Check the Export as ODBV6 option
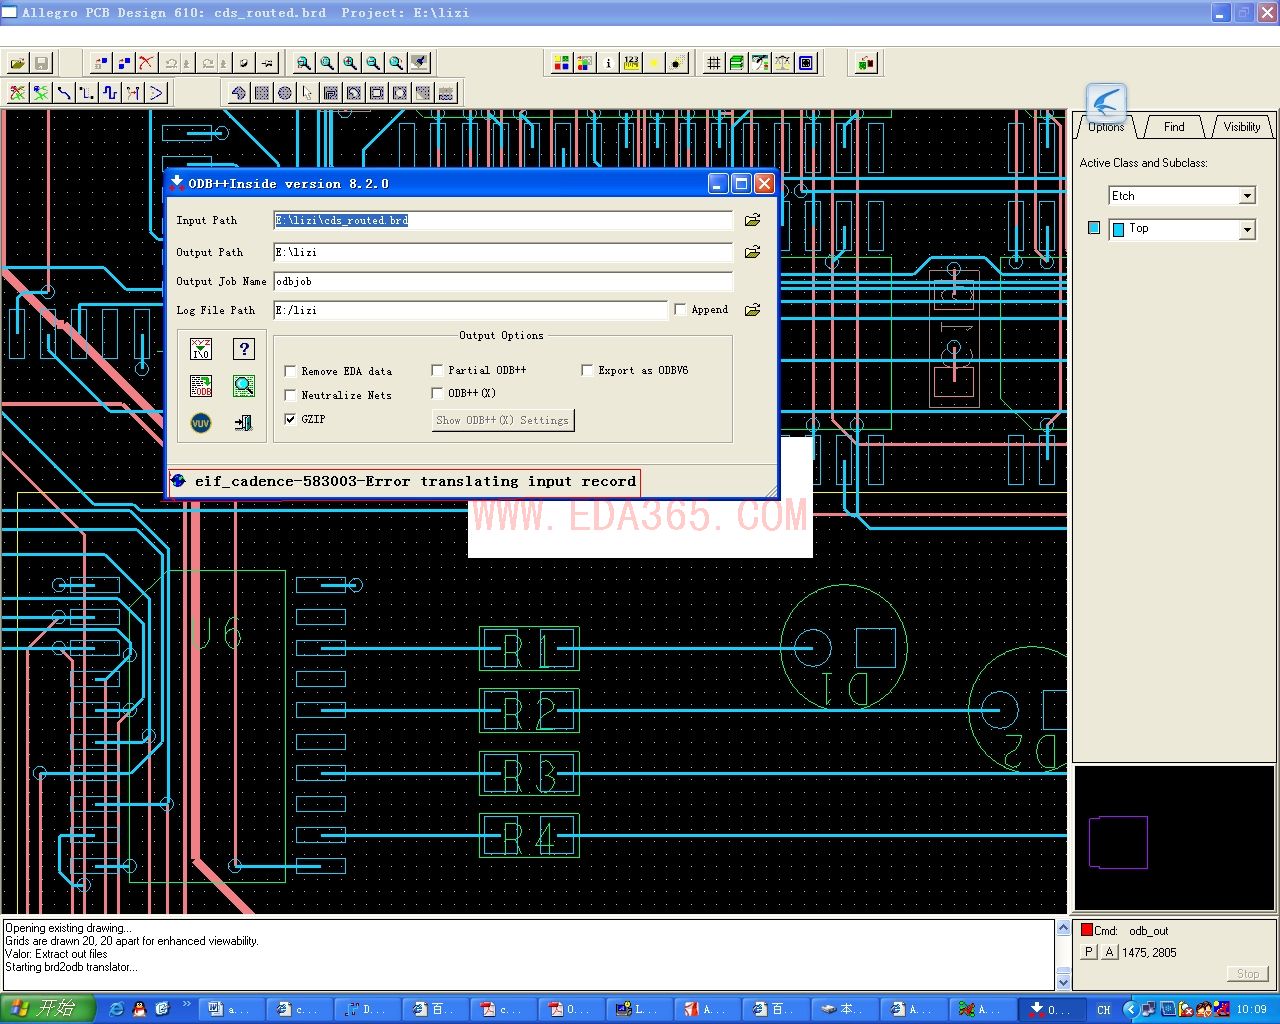The image size is (1280, 1024). pyautogui.click(x=587, y=370)
